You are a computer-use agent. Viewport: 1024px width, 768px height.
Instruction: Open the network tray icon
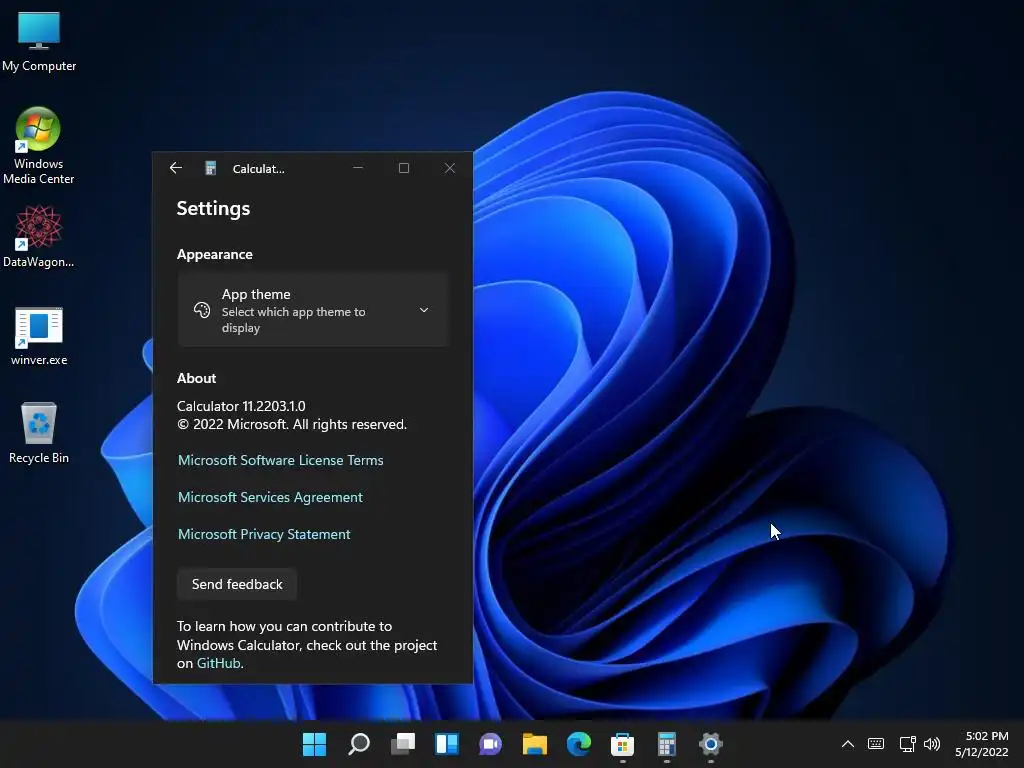[x=907, y=744]
